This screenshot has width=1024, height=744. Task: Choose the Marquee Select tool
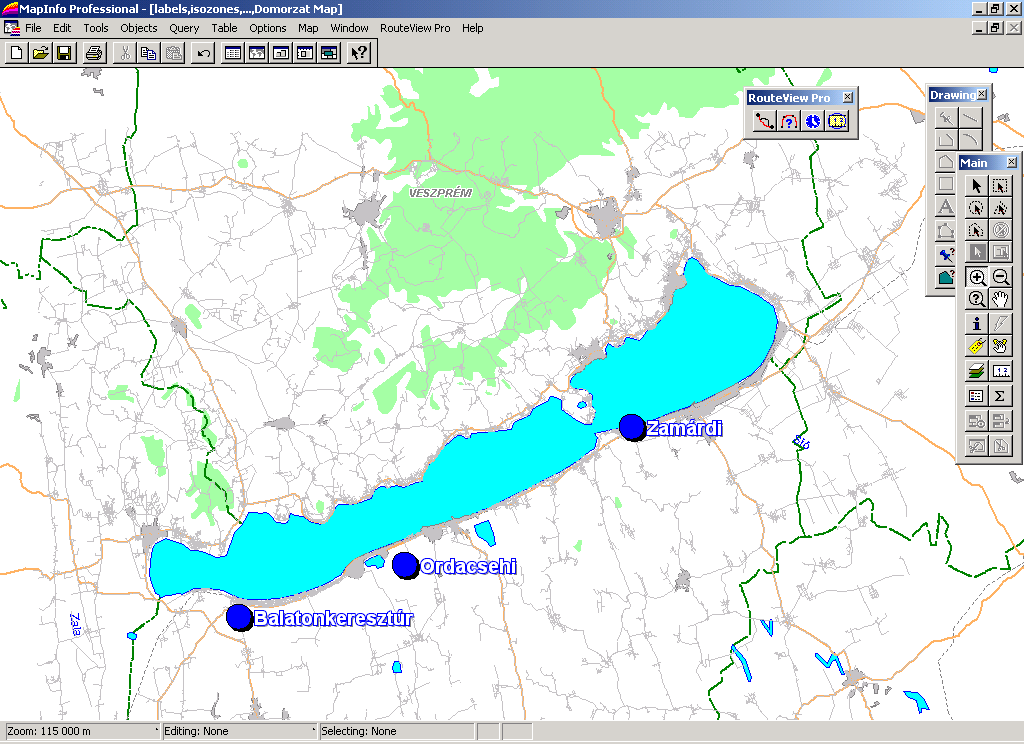(1001, 186)
